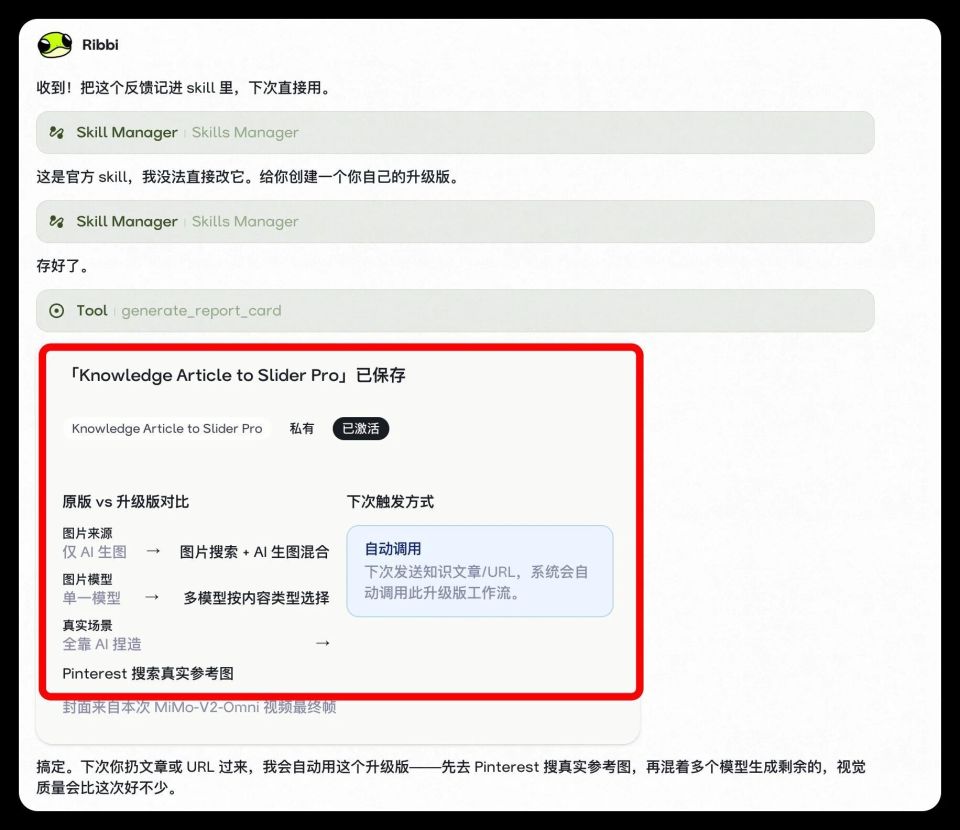Click the message 这是官方 skill，我没法直接改它
Image resolution: width=960 pixels, height=830 pixels.
[248, 177]
